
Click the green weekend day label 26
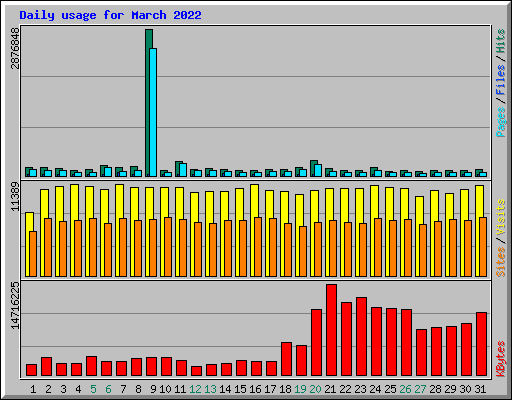[405, 389]
